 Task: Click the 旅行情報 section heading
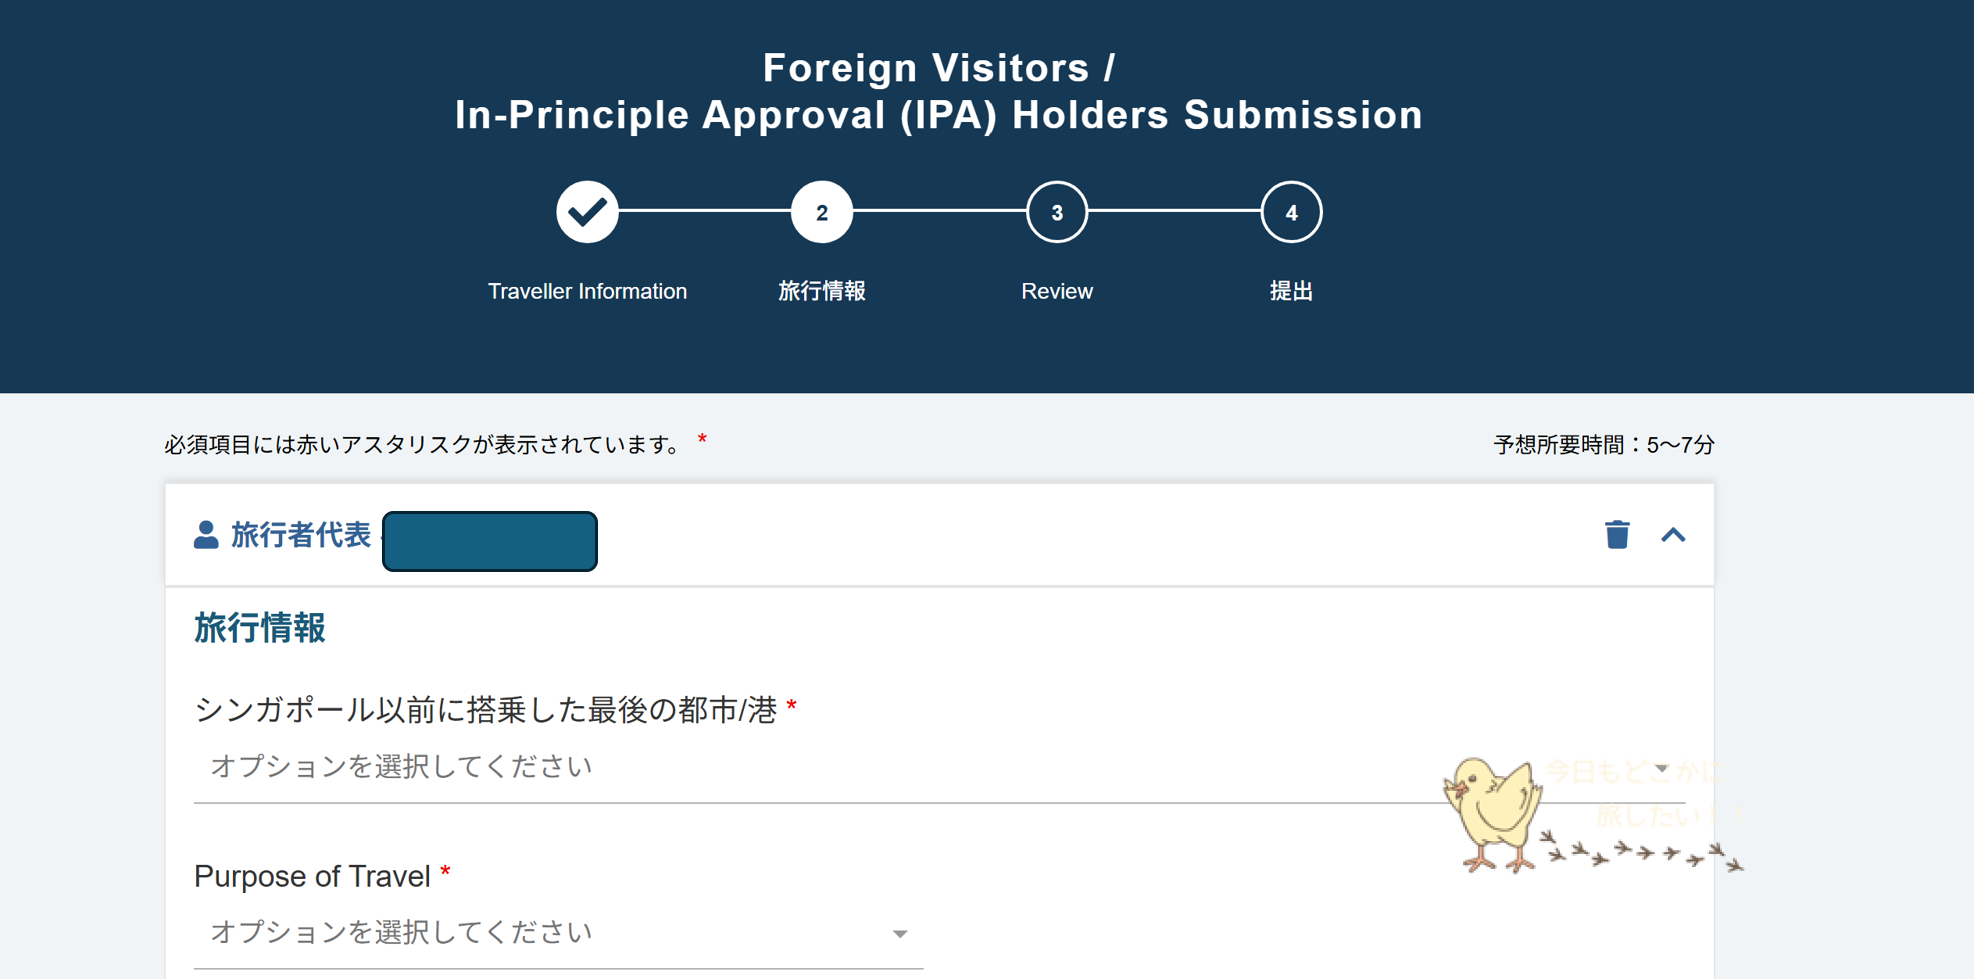(x=259, y=628)
